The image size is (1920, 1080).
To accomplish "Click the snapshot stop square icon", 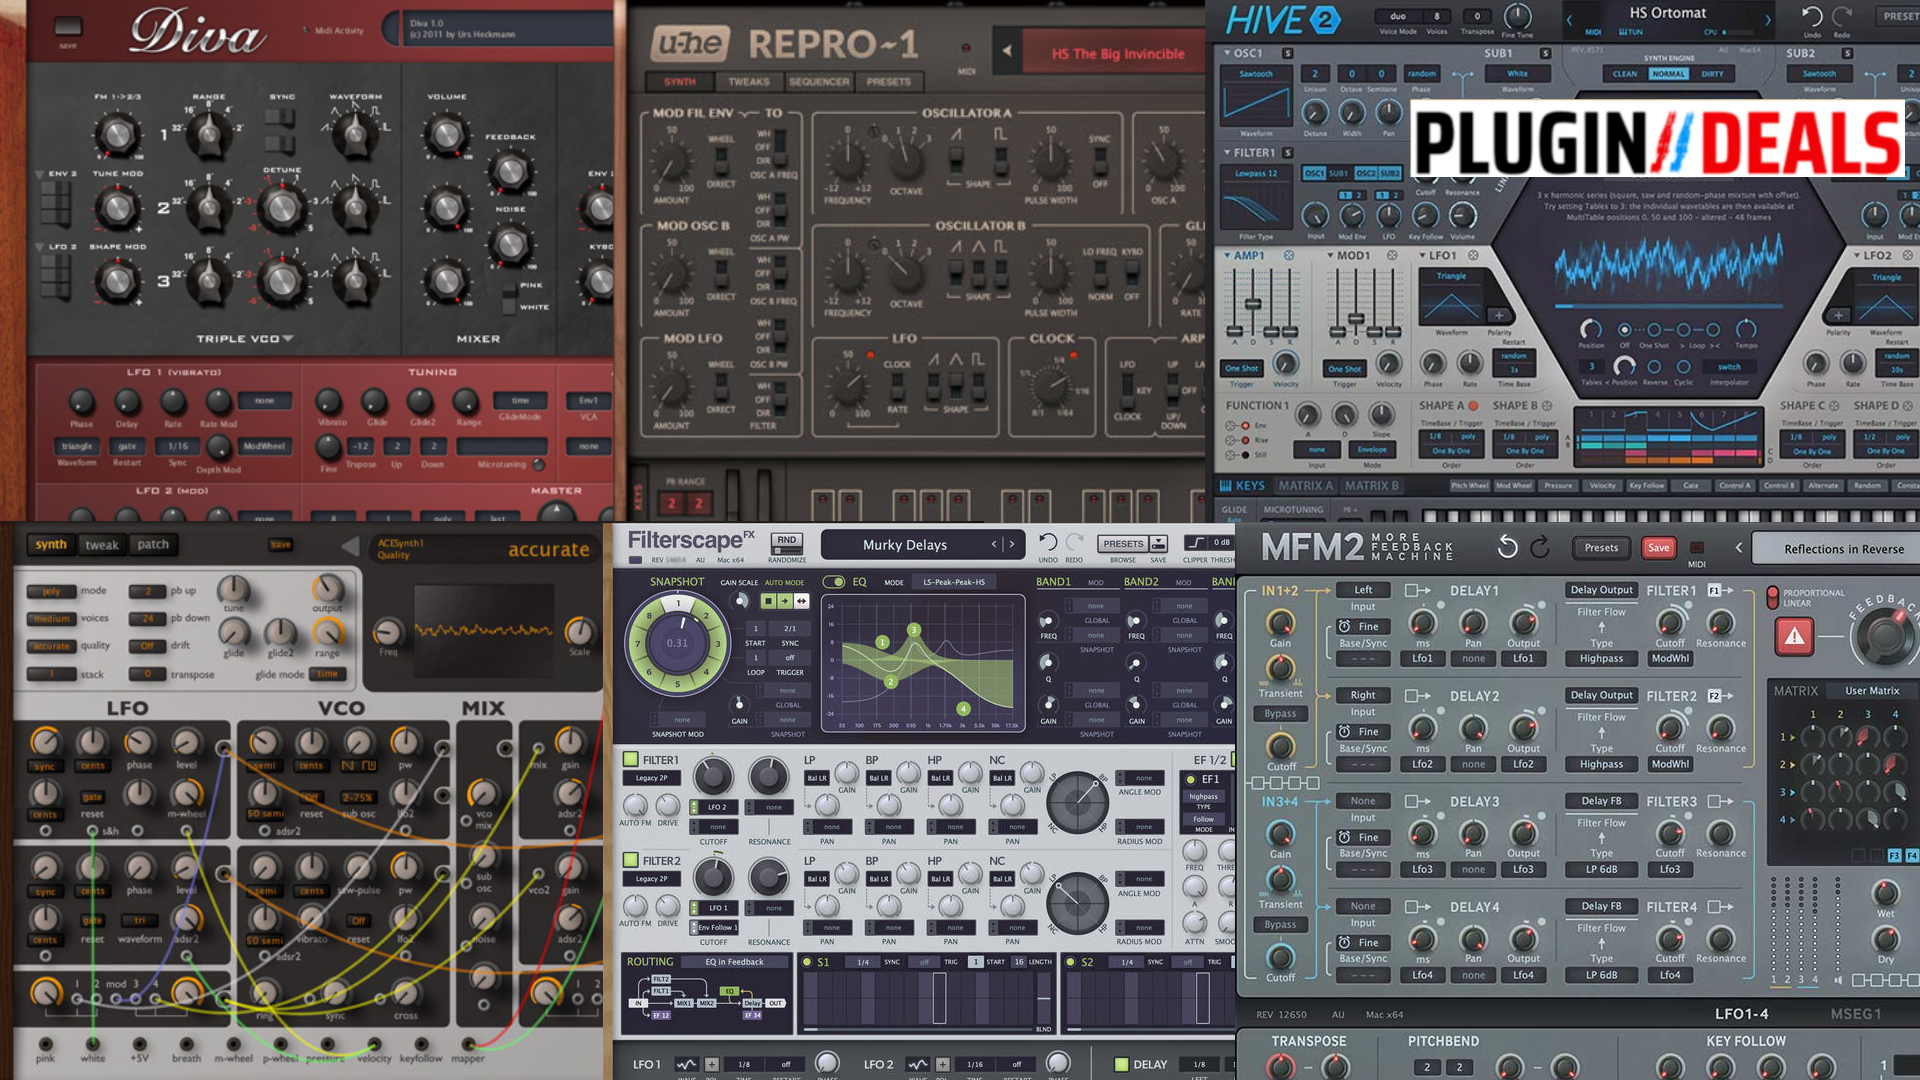I will click(x=768, y=601).
